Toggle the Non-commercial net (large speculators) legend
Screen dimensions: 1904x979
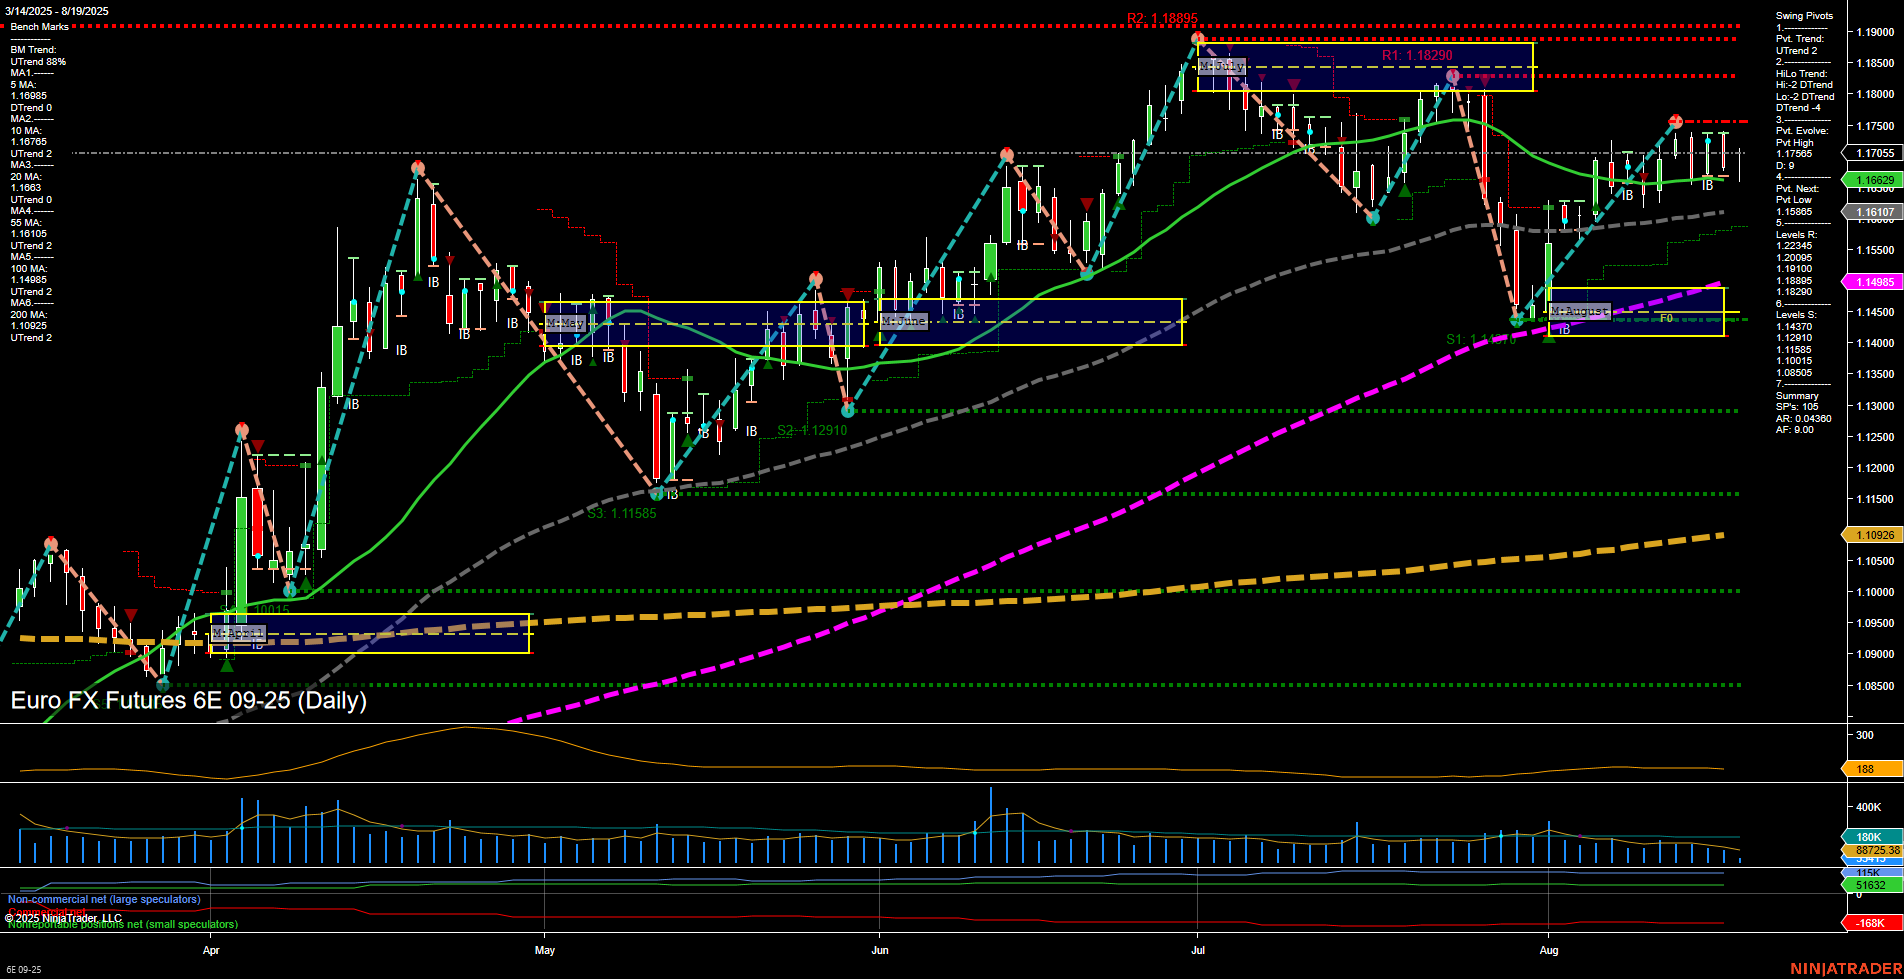point(103,899)
